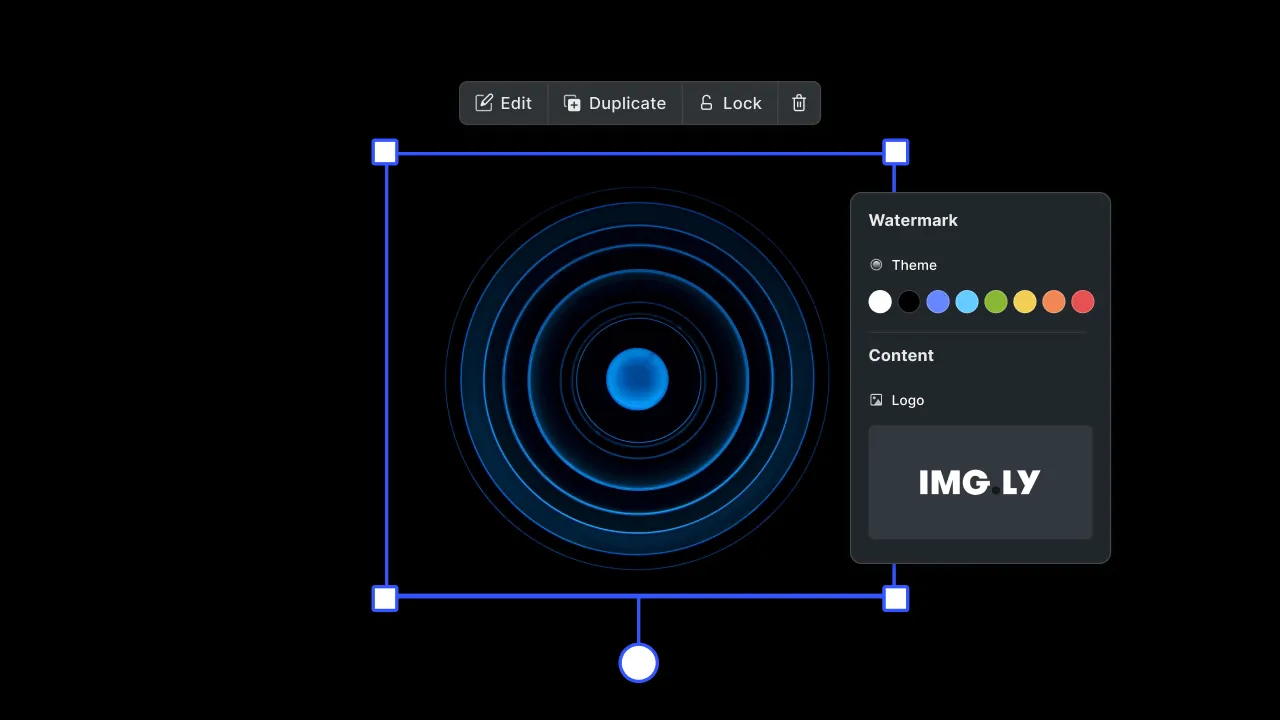The width and height of the screenshot is (1280, 720).
Task: Click the pencil edit icon
Action: 484,103
